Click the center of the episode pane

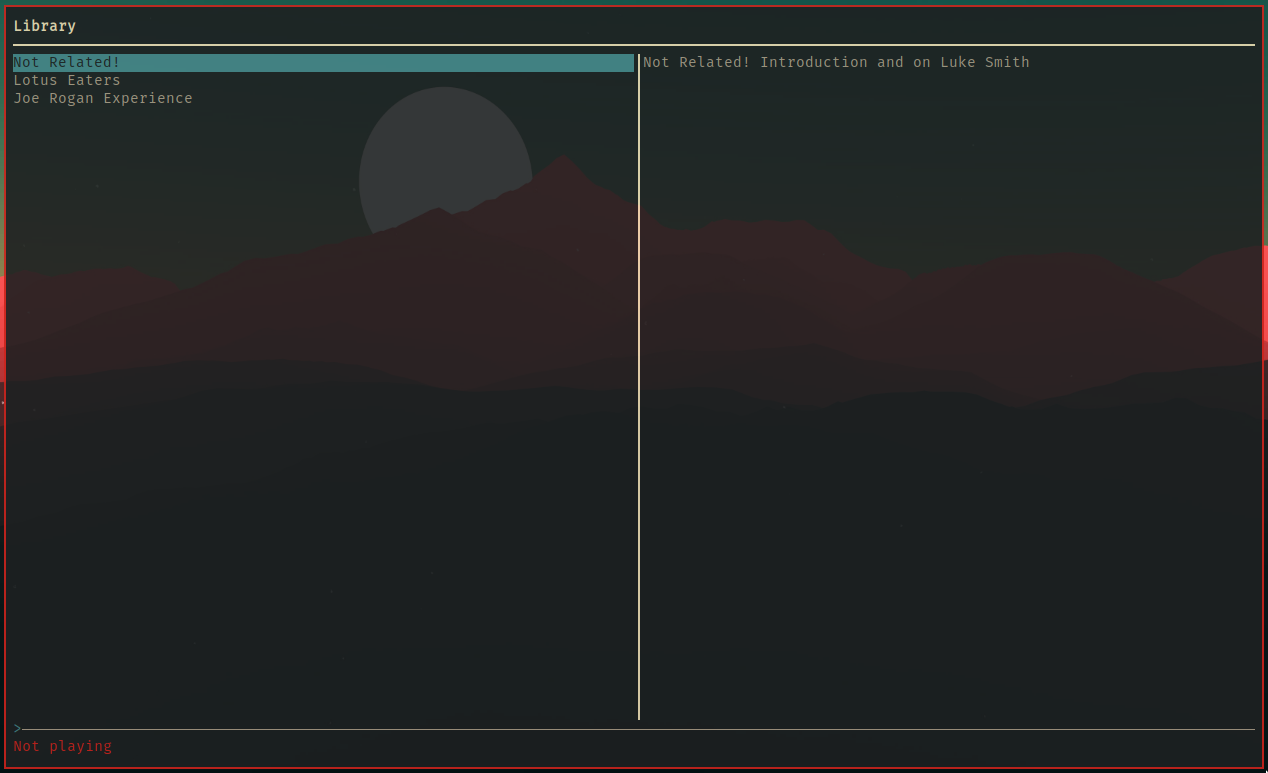950,390
